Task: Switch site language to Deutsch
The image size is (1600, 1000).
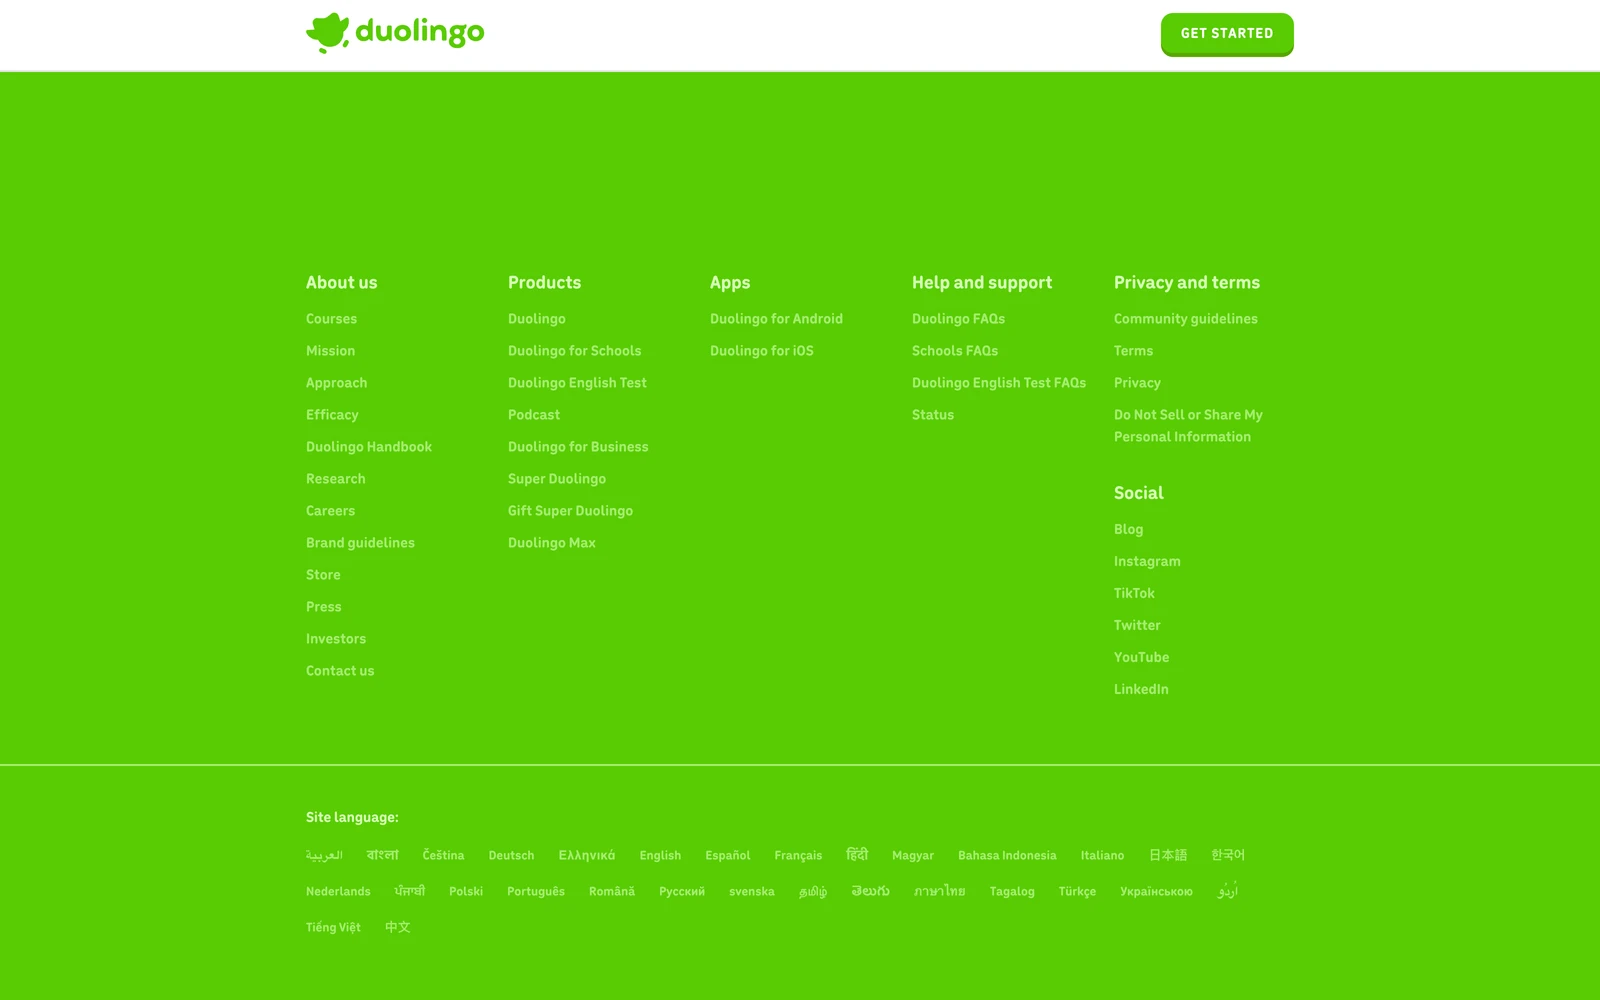Action: click(x=511, y=856)
